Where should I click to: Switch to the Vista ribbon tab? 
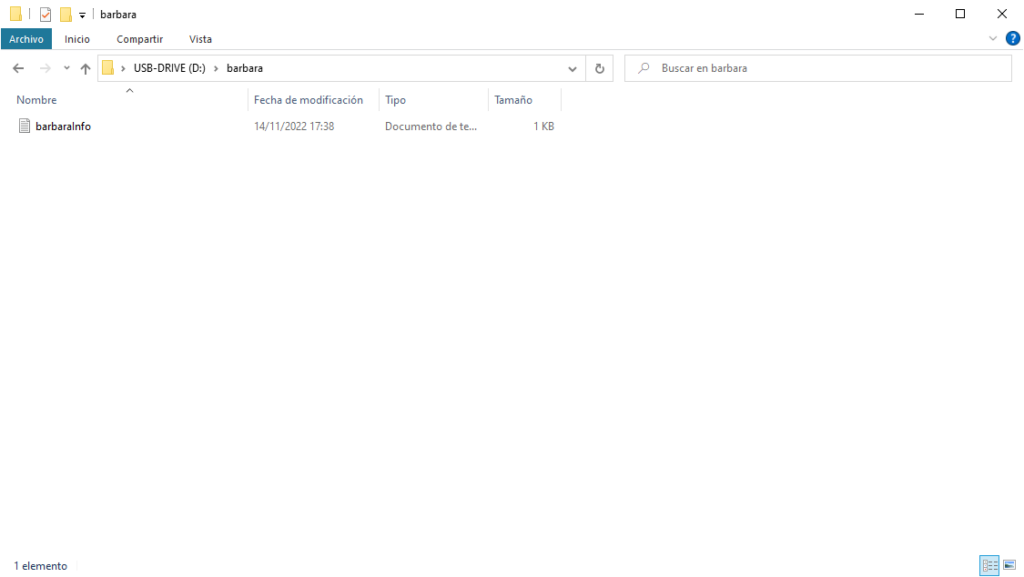pos(200,39)
